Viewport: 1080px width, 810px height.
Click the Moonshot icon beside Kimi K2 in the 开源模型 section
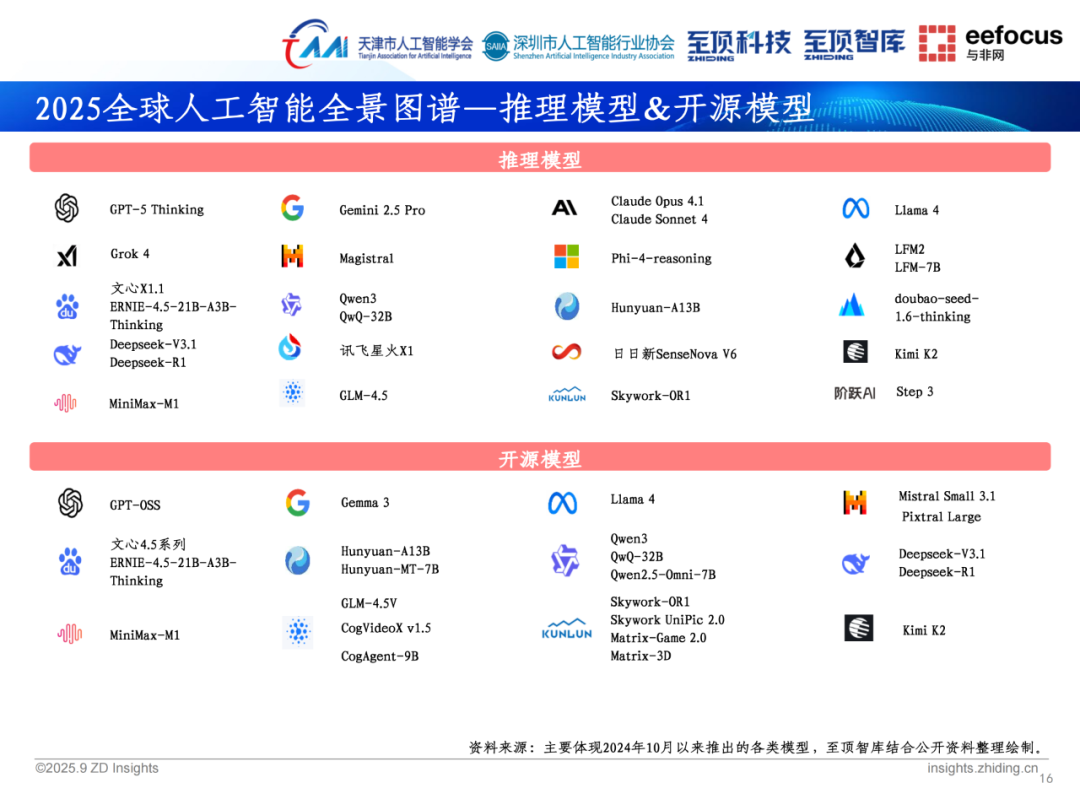(x=858, y=627)
